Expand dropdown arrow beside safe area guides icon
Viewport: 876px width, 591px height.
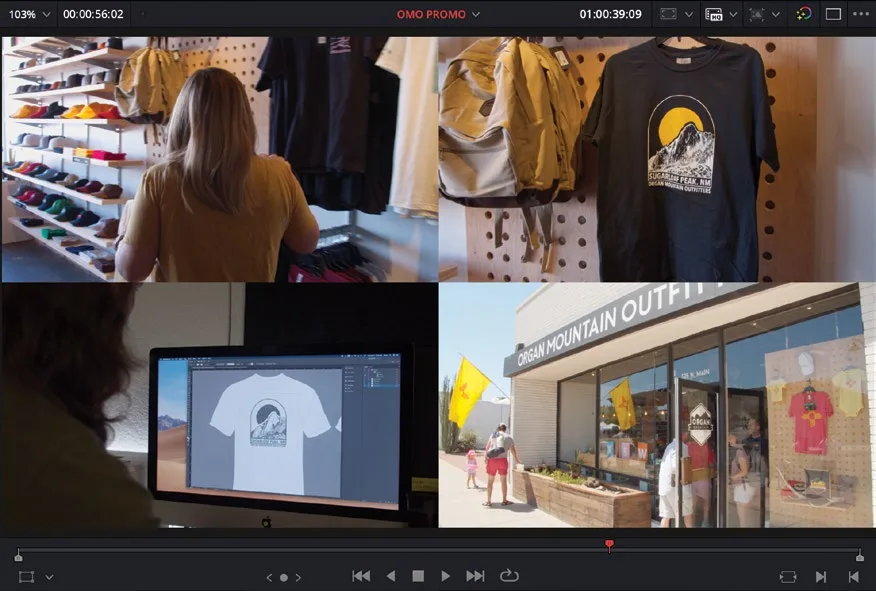click(x=689, y=15)
